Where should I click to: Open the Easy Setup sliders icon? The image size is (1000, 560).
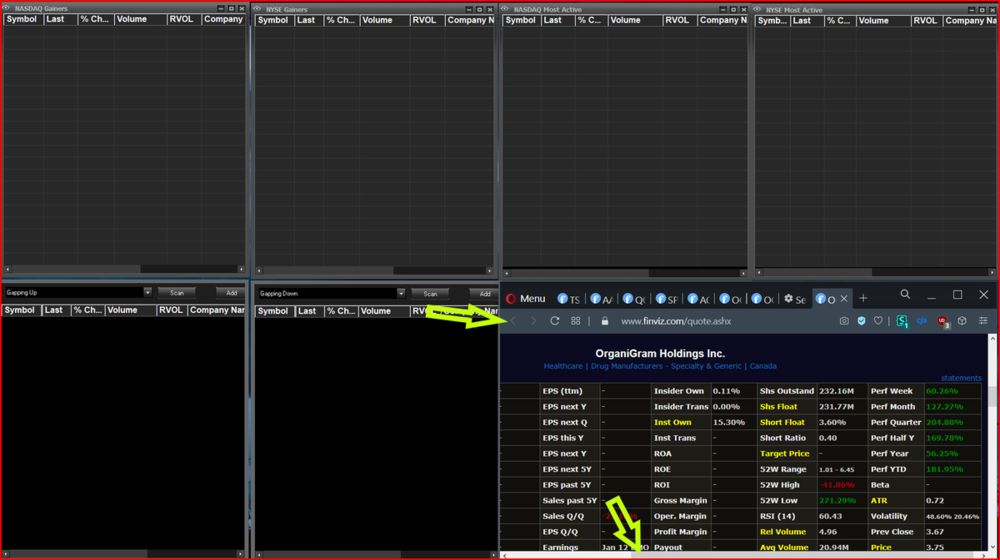983,321
